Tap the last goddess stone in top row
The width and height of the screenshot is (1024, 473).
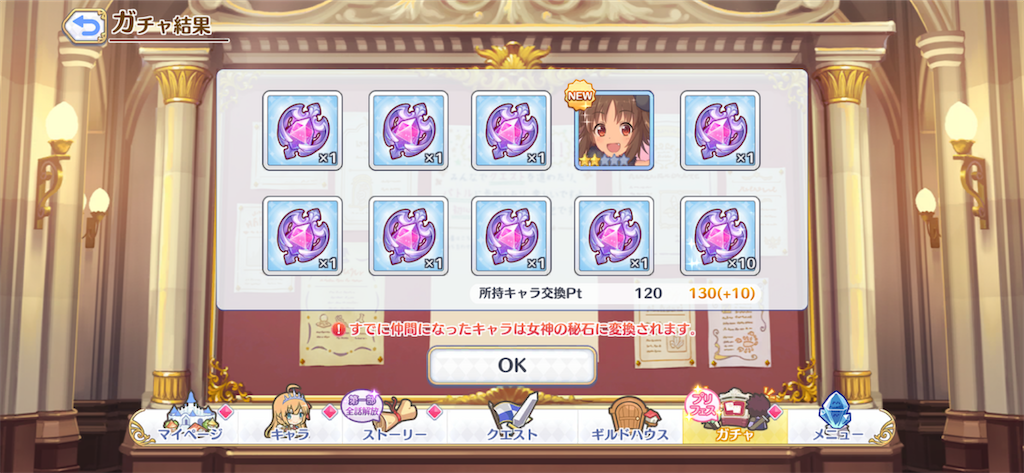(x=720, y=131)
